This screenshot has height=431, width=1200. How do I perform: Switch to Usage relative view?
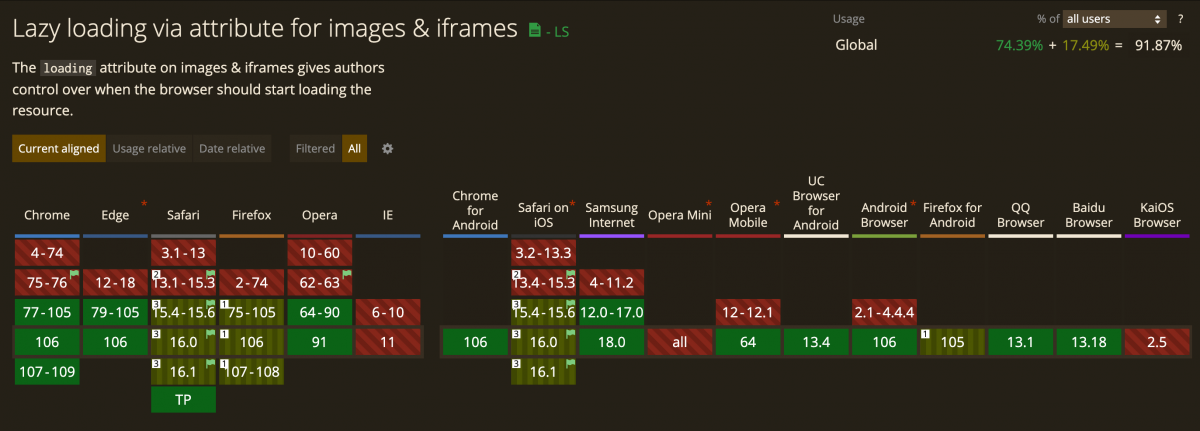pos(149,149)
